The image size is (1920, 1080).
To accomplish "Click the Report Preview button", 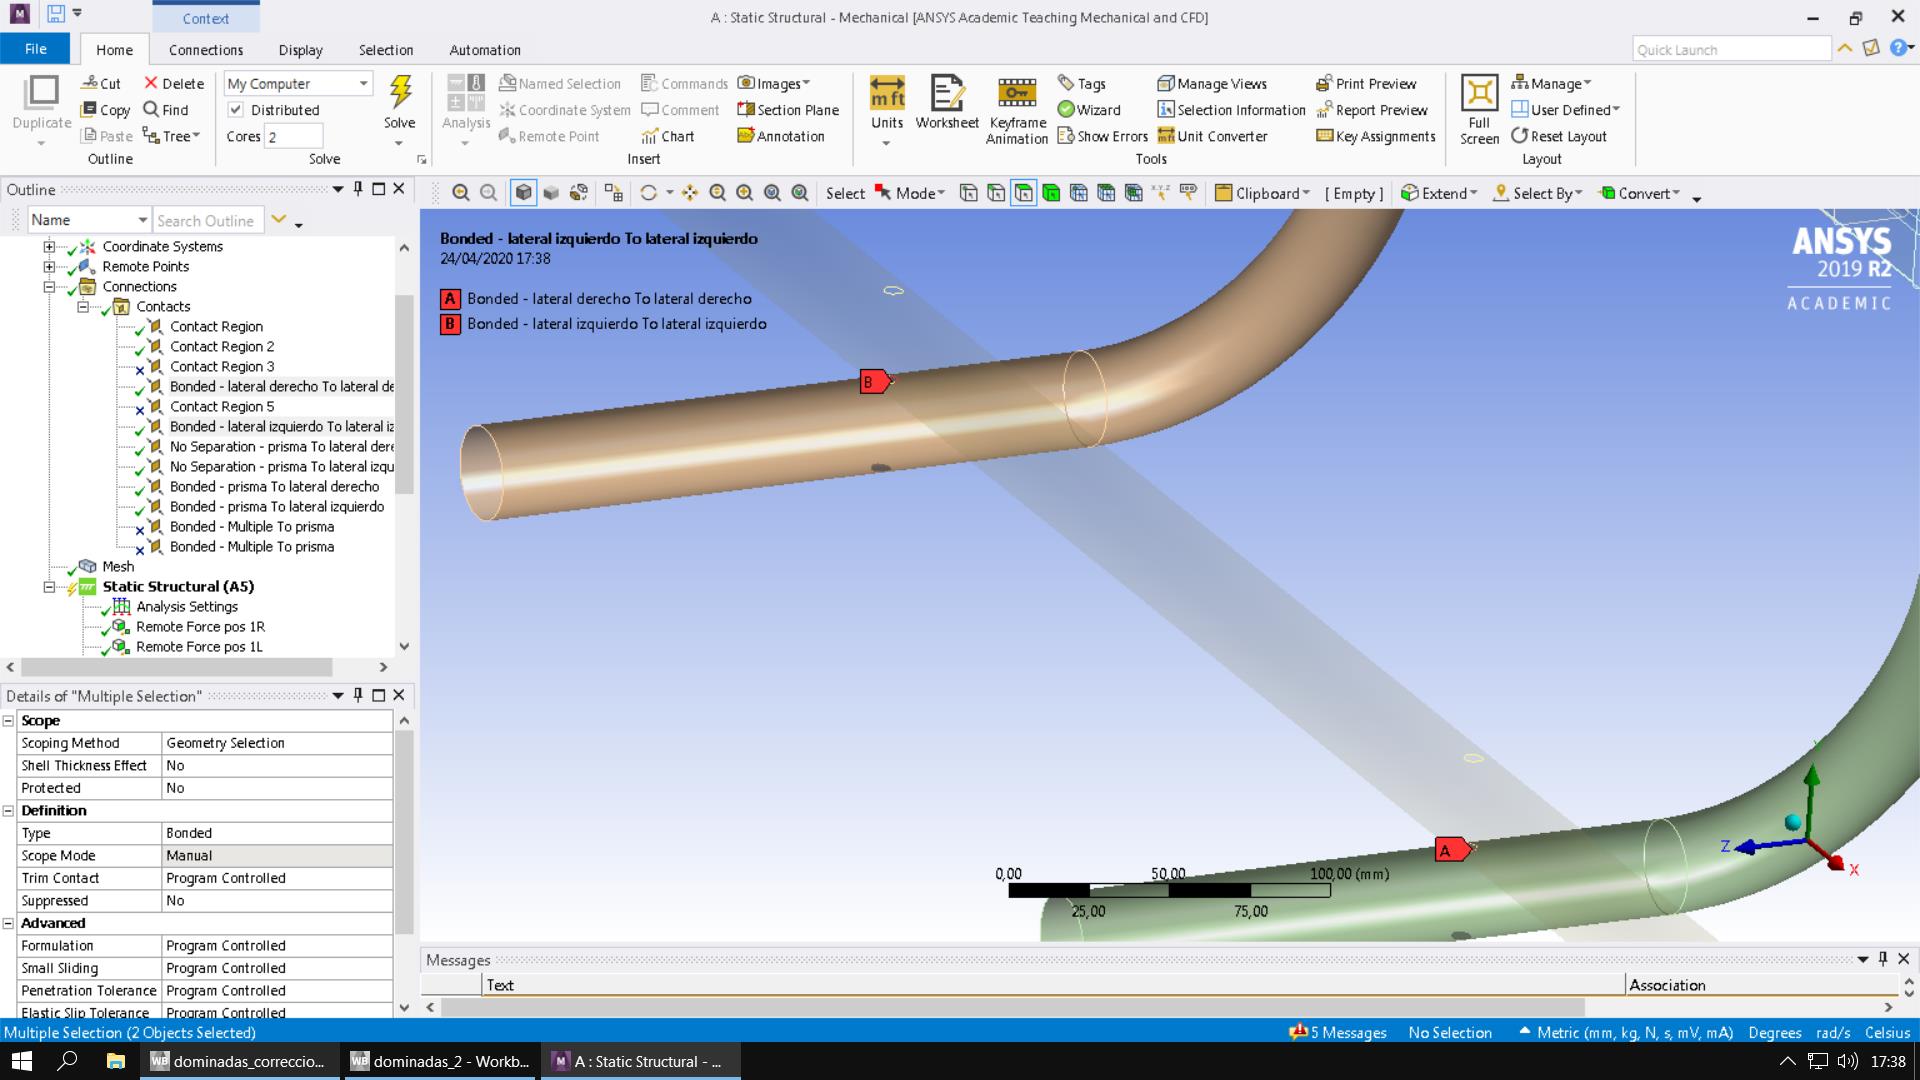I will pos(1372,110).
